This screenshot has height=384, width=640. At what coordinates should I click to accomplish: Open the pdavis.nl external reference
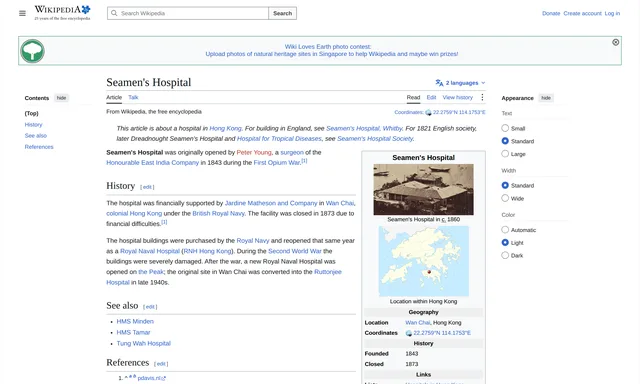(152, 378)
